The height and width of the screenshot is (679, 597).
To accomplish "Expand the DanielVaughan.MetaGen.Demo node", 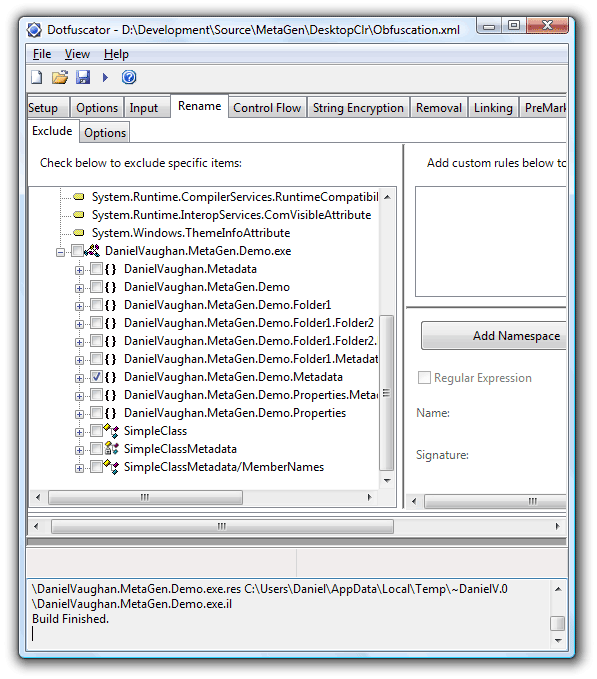I will pyautogui.click(x=79, y=288).
